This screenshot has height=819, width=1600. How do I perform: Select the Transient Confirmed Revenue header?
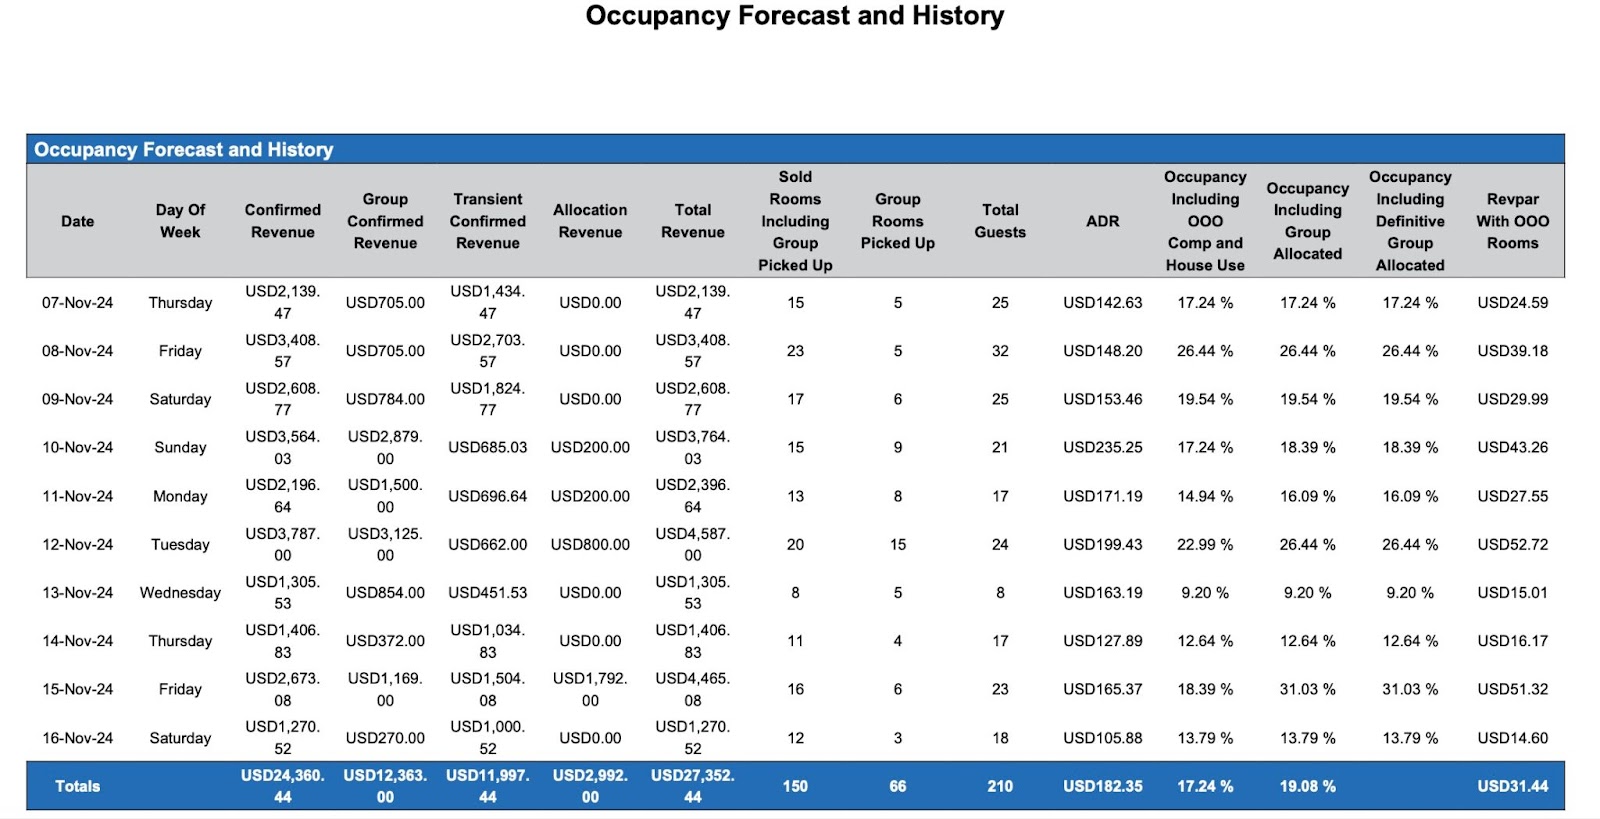click(487, 221)
